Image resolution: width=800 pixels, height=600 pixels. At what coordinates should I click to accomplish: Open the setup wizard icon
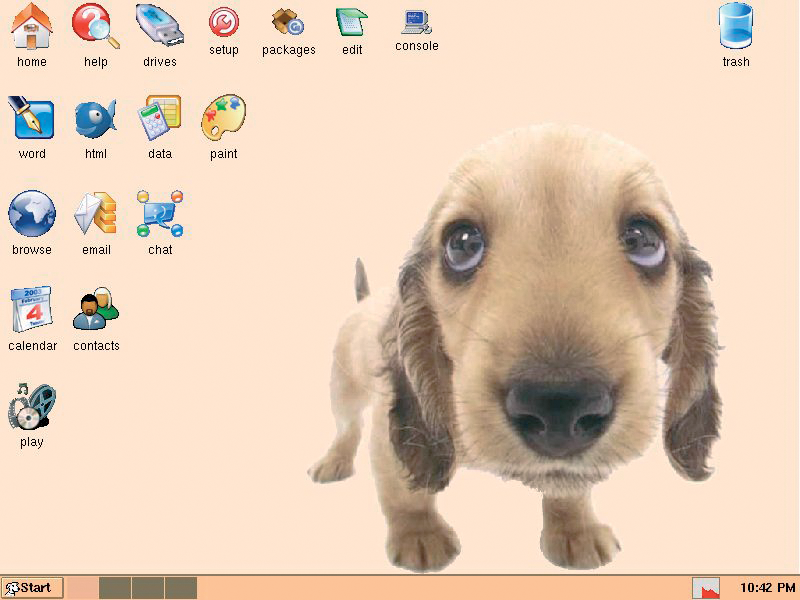coord(223,23)
